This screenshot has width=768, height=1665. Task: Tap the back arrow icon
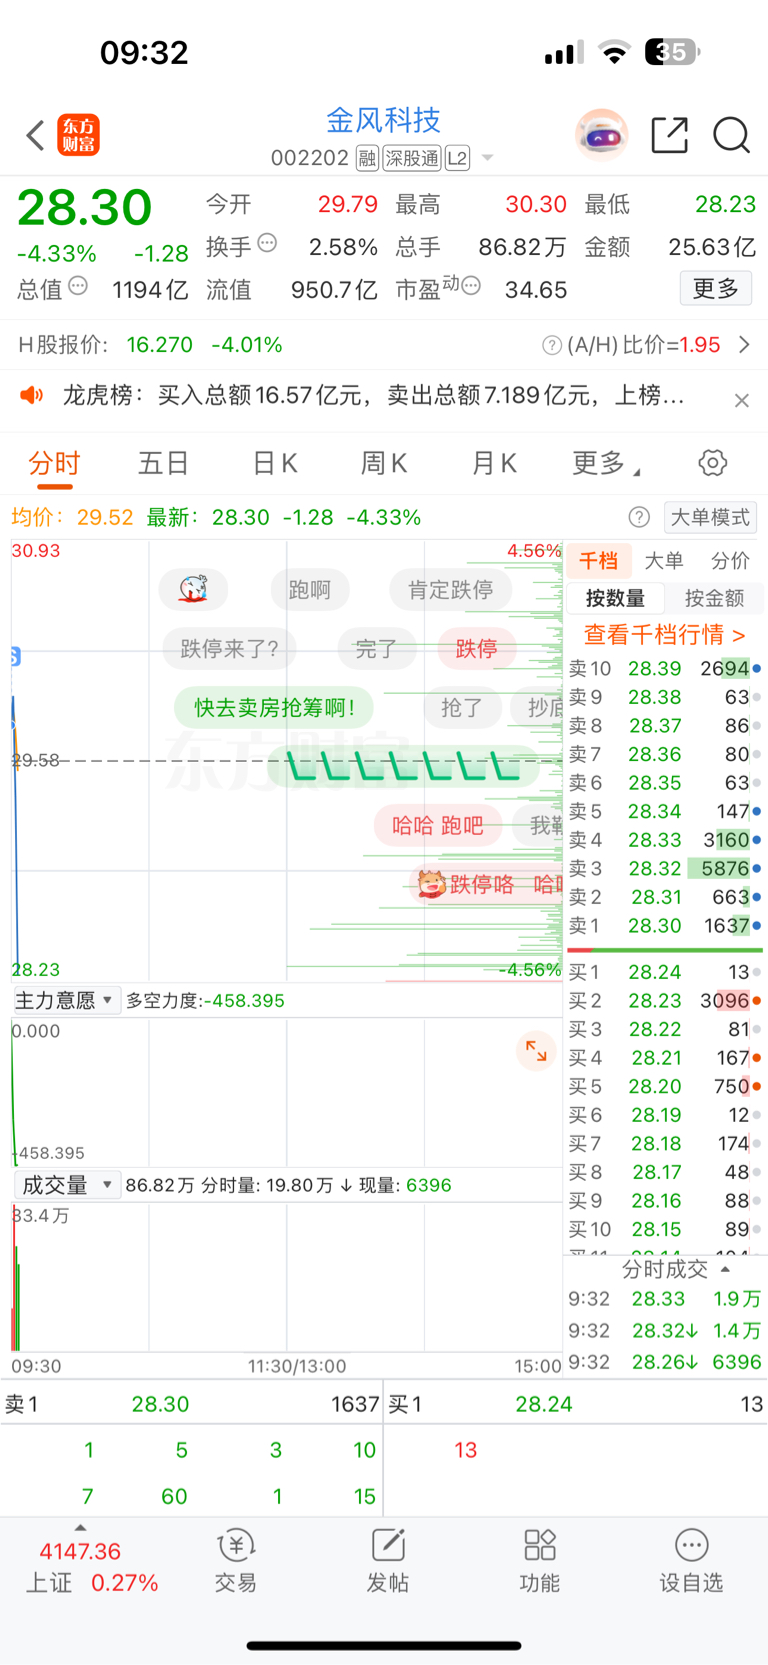click(x=36, y=135)
